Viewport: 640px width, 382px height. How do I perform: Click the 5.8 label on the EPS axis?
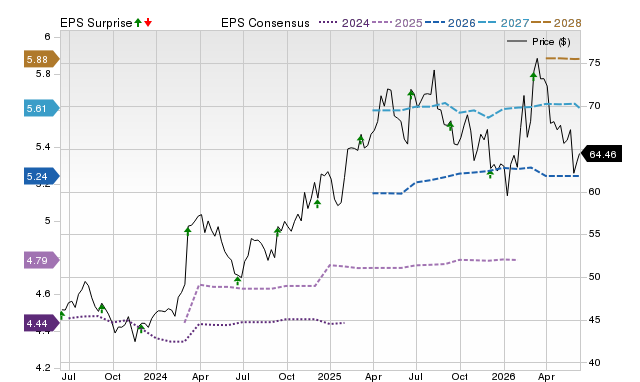click(43, 74)
